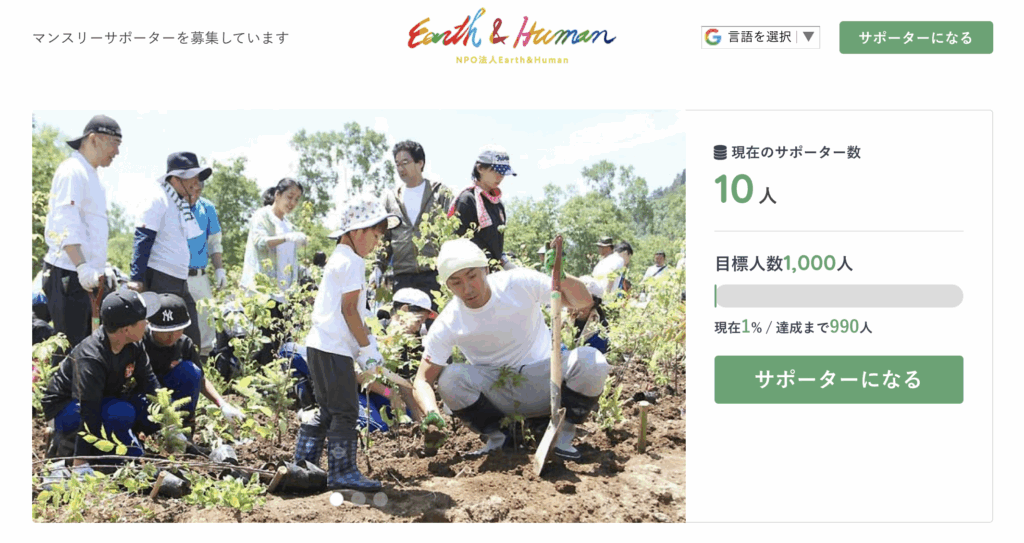Click マンスリーサポーターを募集しています header text
This screenshot has height=543, width=1024.
[161, 38]
